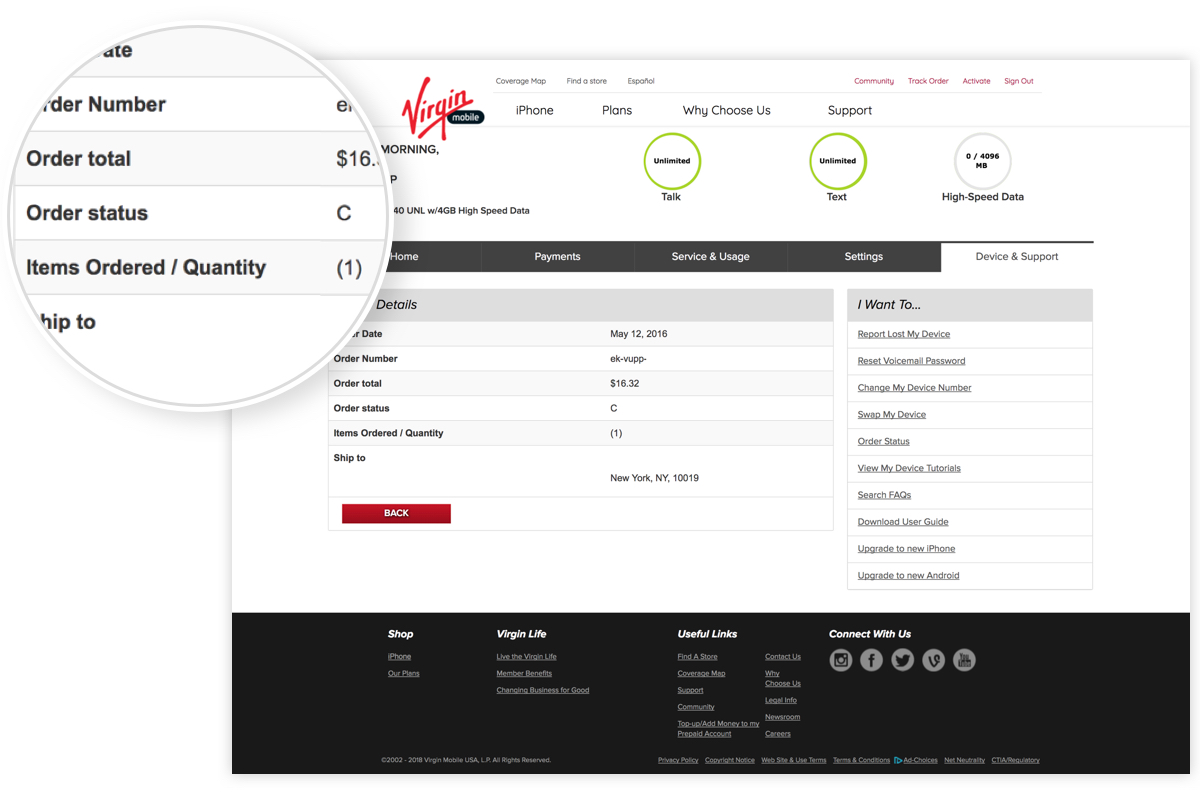The image size is (1200, 800).
Task: Open Our Plans footer link
Action: (403, 674)
